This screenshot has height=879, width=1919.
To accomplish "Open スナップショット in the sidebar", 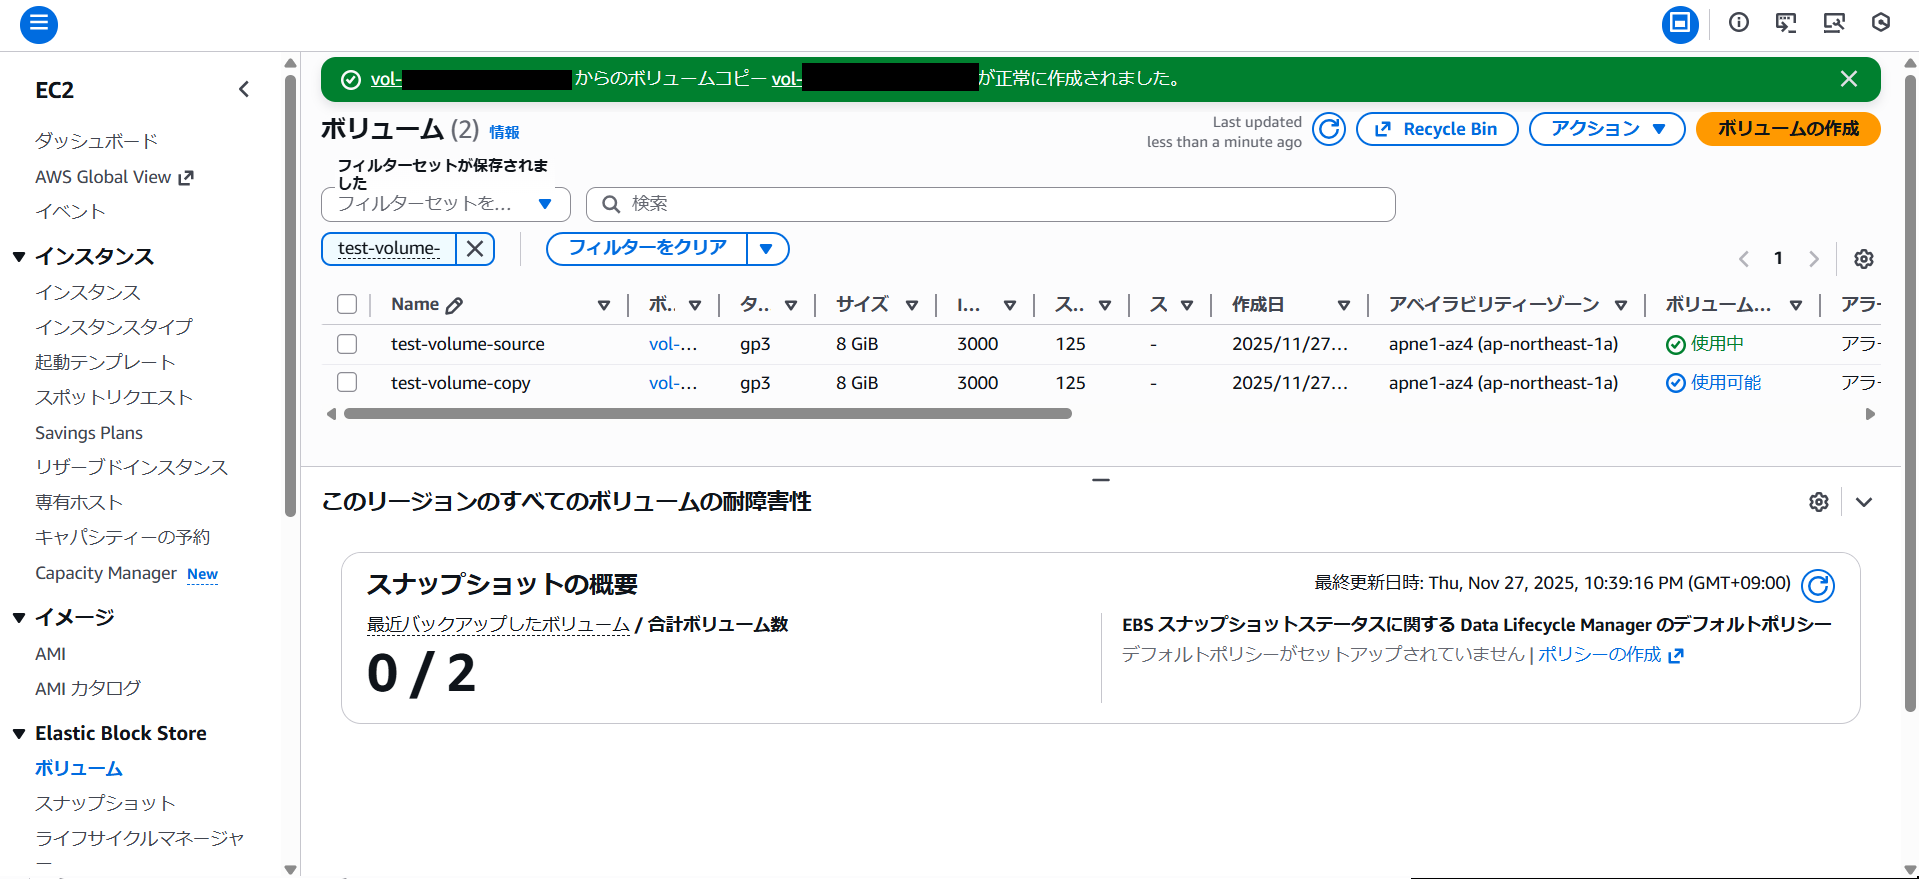I will click(x=105, y=803).
